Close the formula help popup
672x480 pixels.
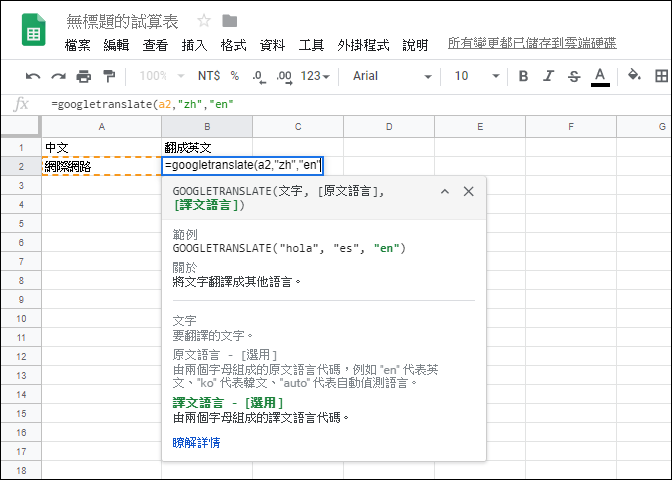[468, 192]
